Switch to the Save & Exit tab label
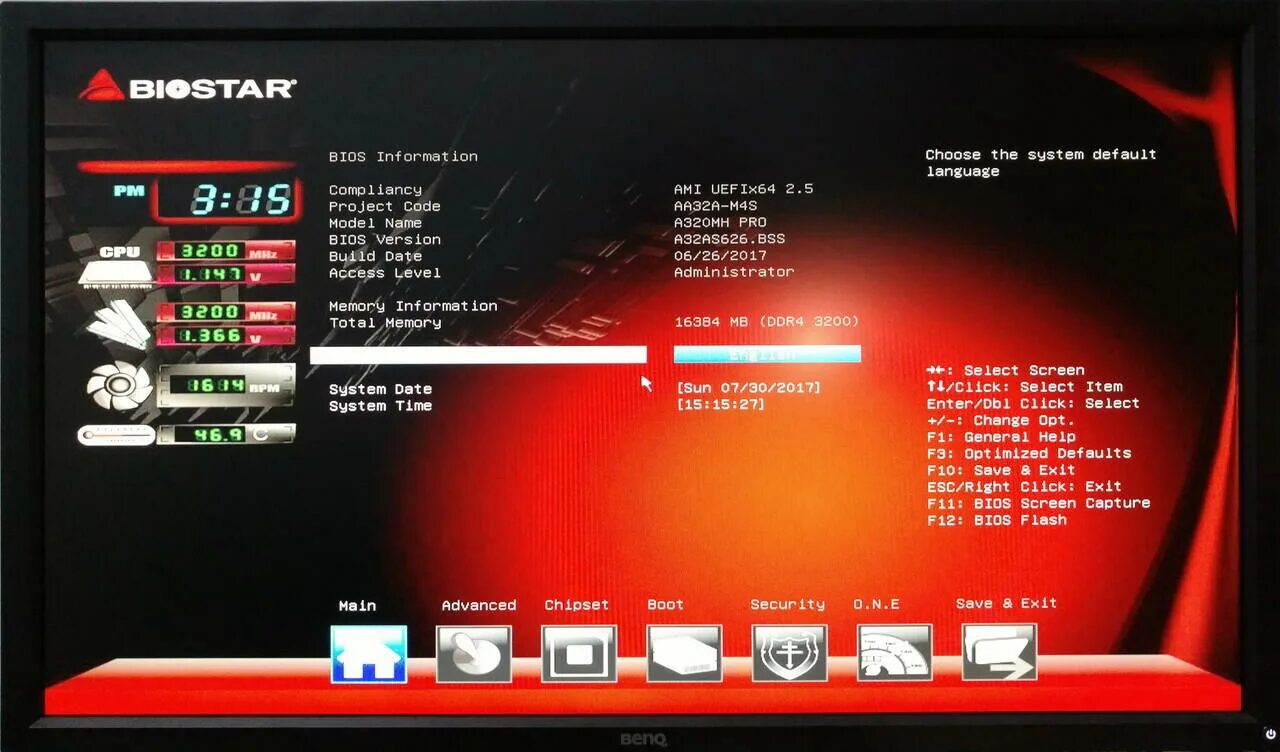 pos(1006,603)
